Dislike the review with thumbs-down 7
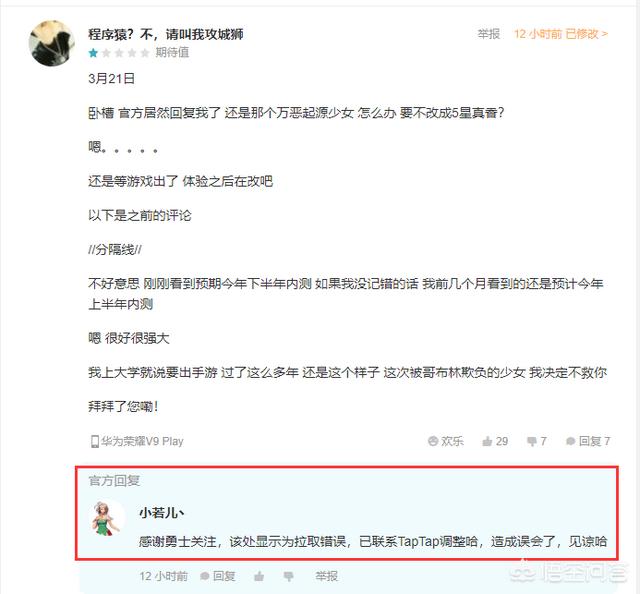640x594 pixels. (536, 441)
